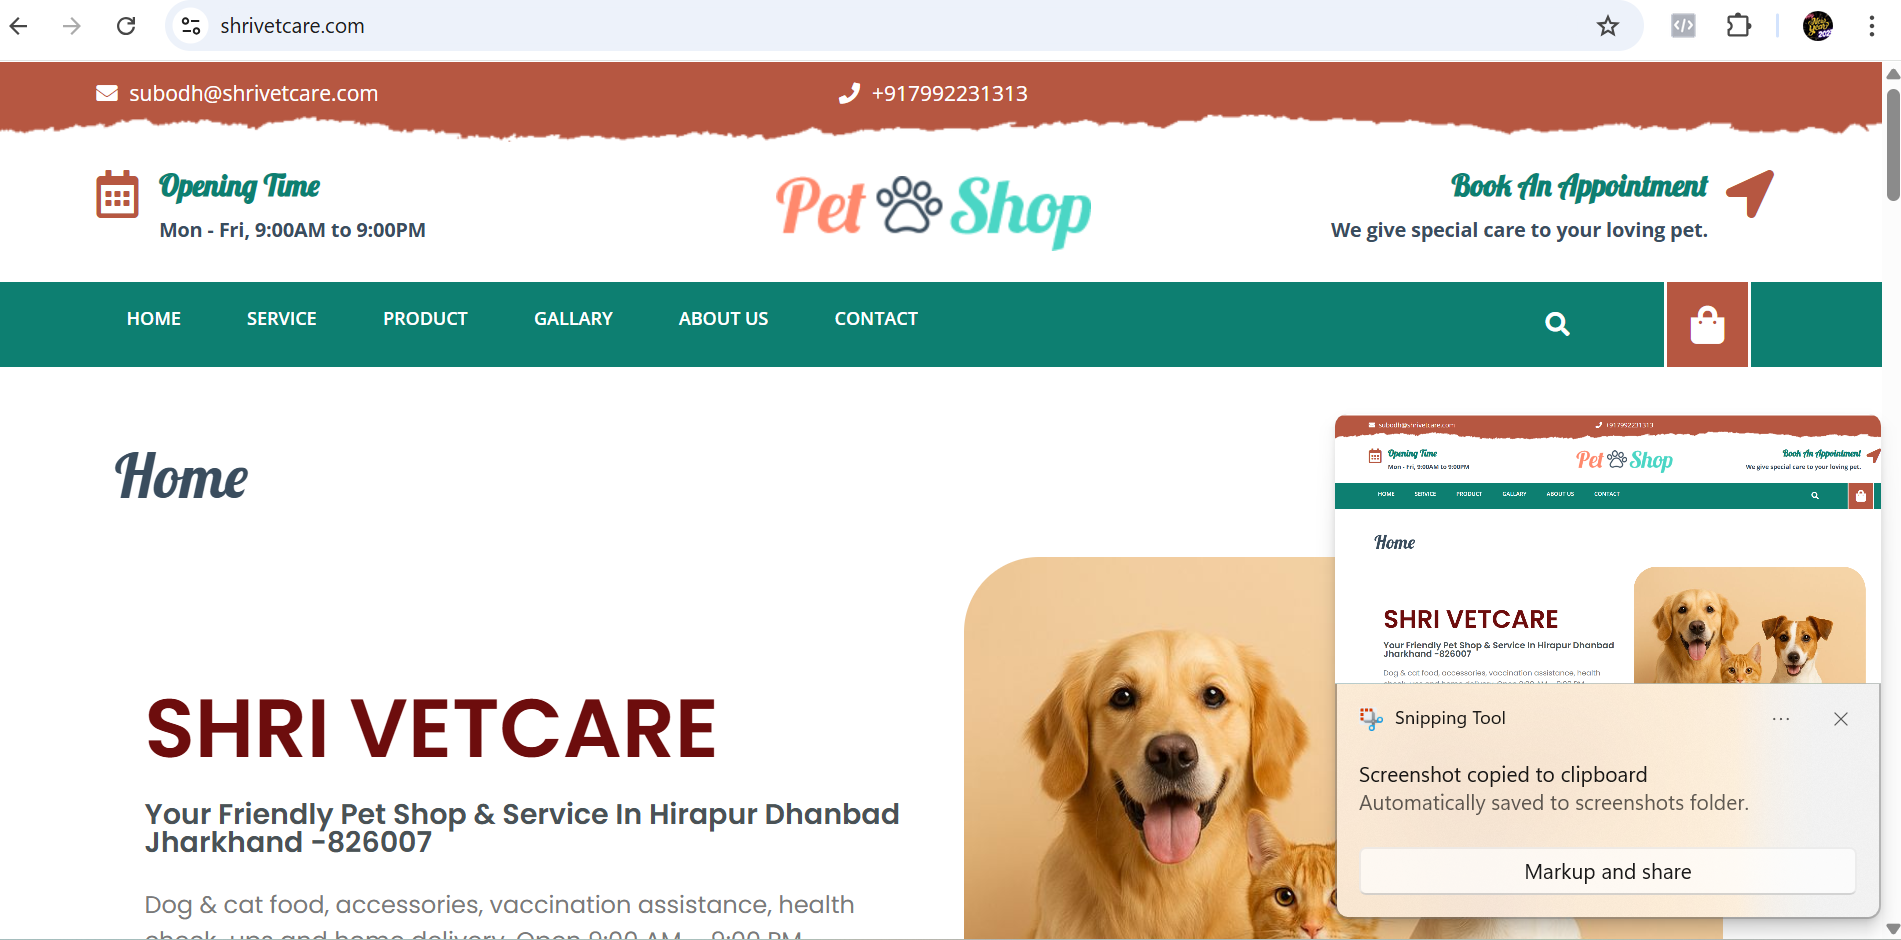Go to SERVICE menu item
The width and height of the screenshot is (1901, 940).
282,318
